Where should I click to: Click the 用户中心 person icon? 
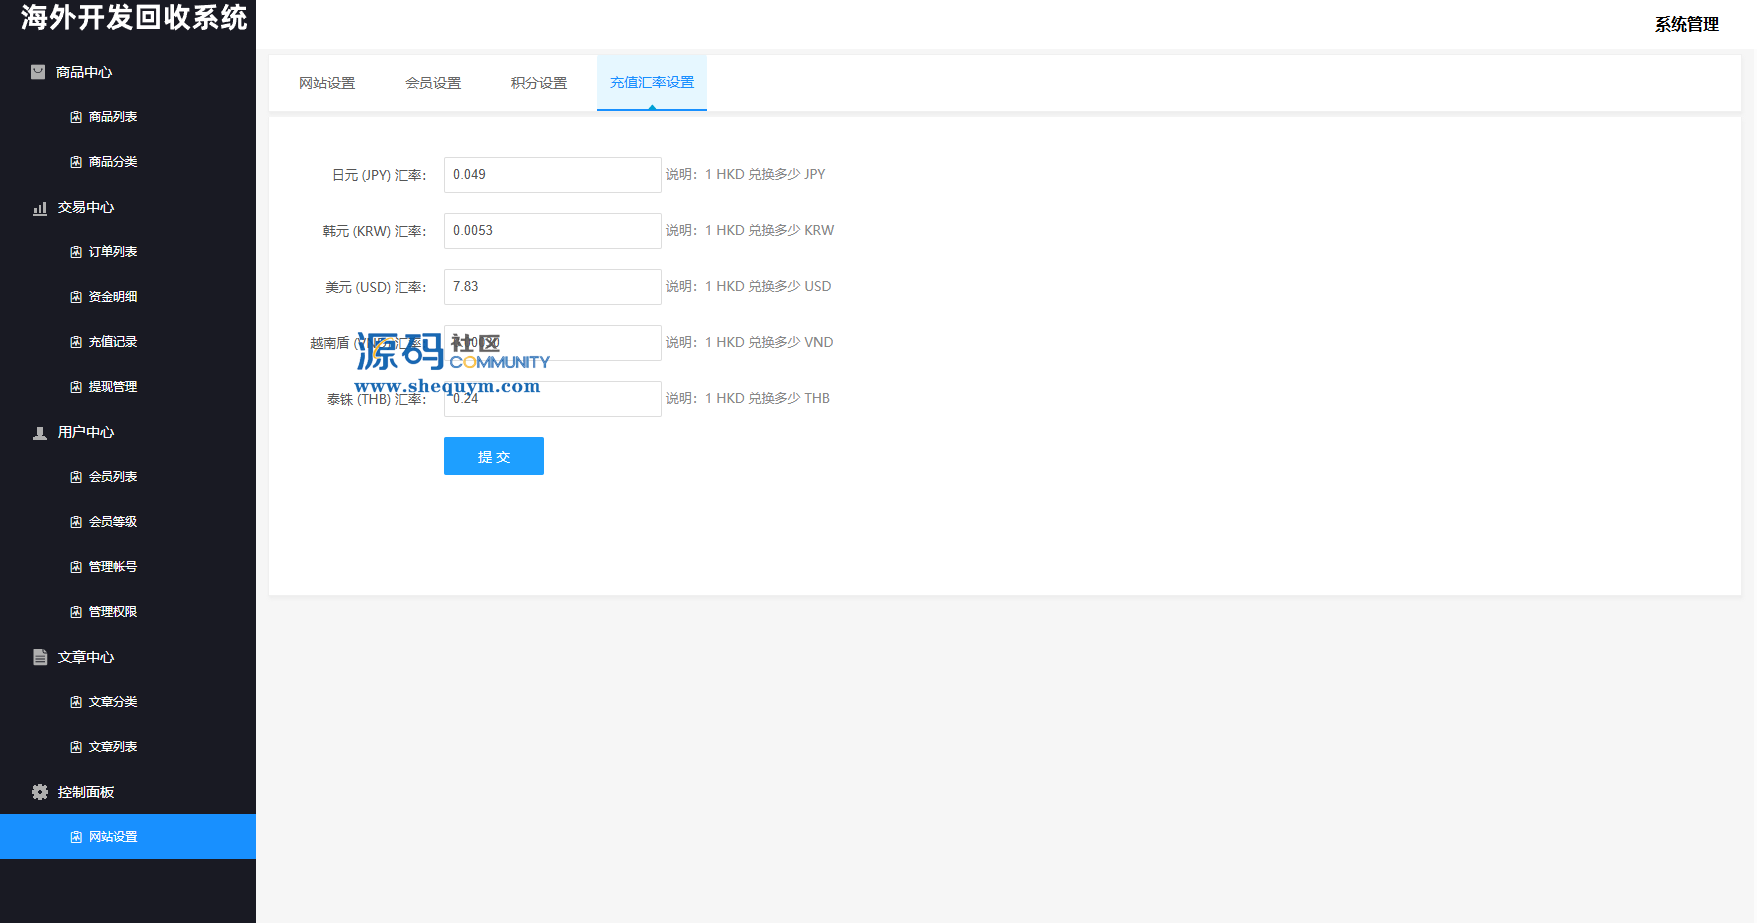point(40,433)
